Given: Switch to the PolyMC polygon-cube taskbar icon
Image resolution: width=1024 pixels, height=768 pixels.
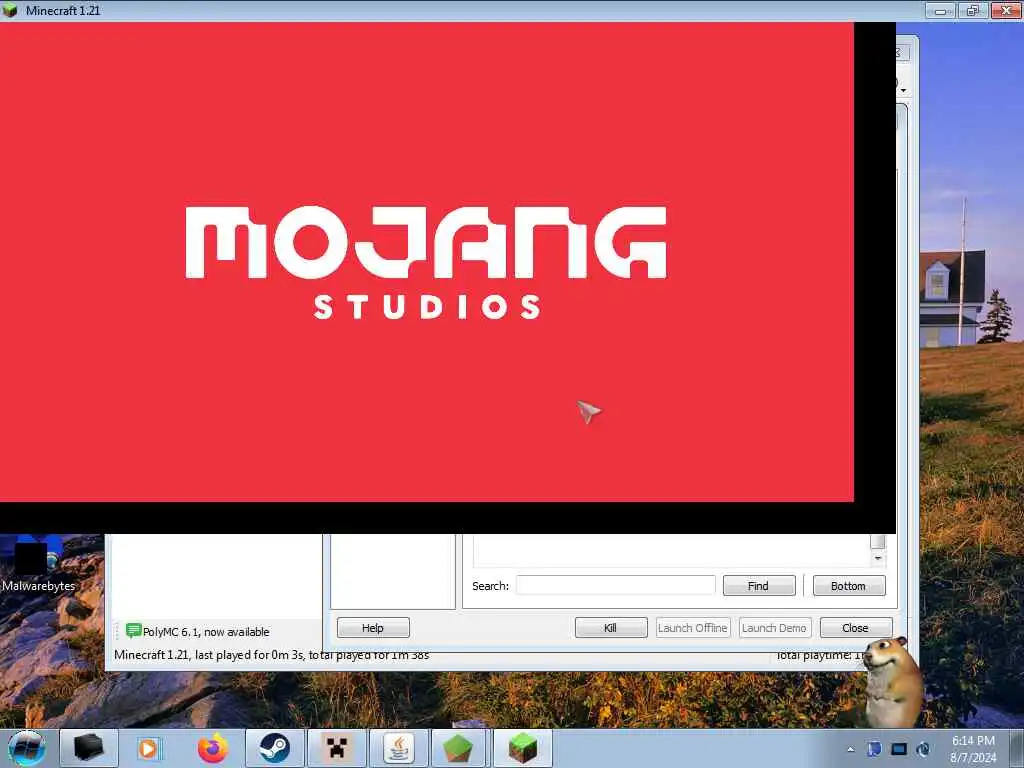Looking at the screenshot, I should point(459,748).
